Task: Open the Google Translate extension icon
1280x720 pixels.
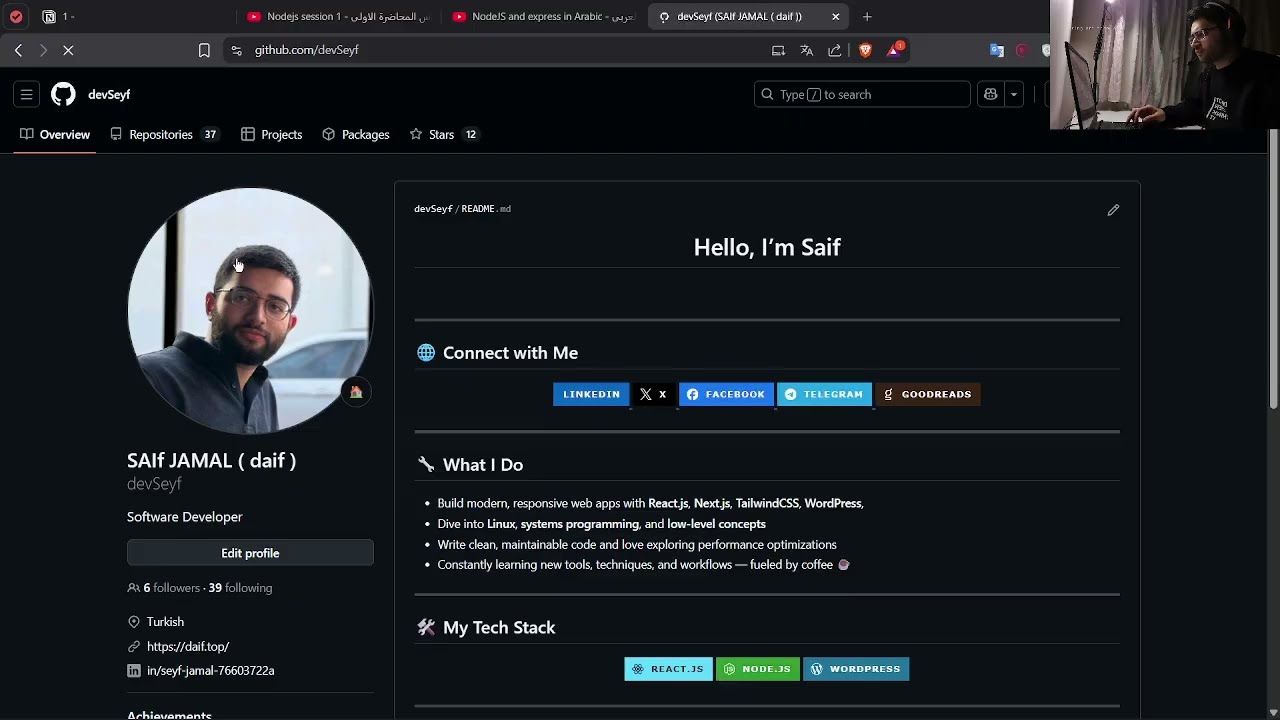Action: point(997,50)
